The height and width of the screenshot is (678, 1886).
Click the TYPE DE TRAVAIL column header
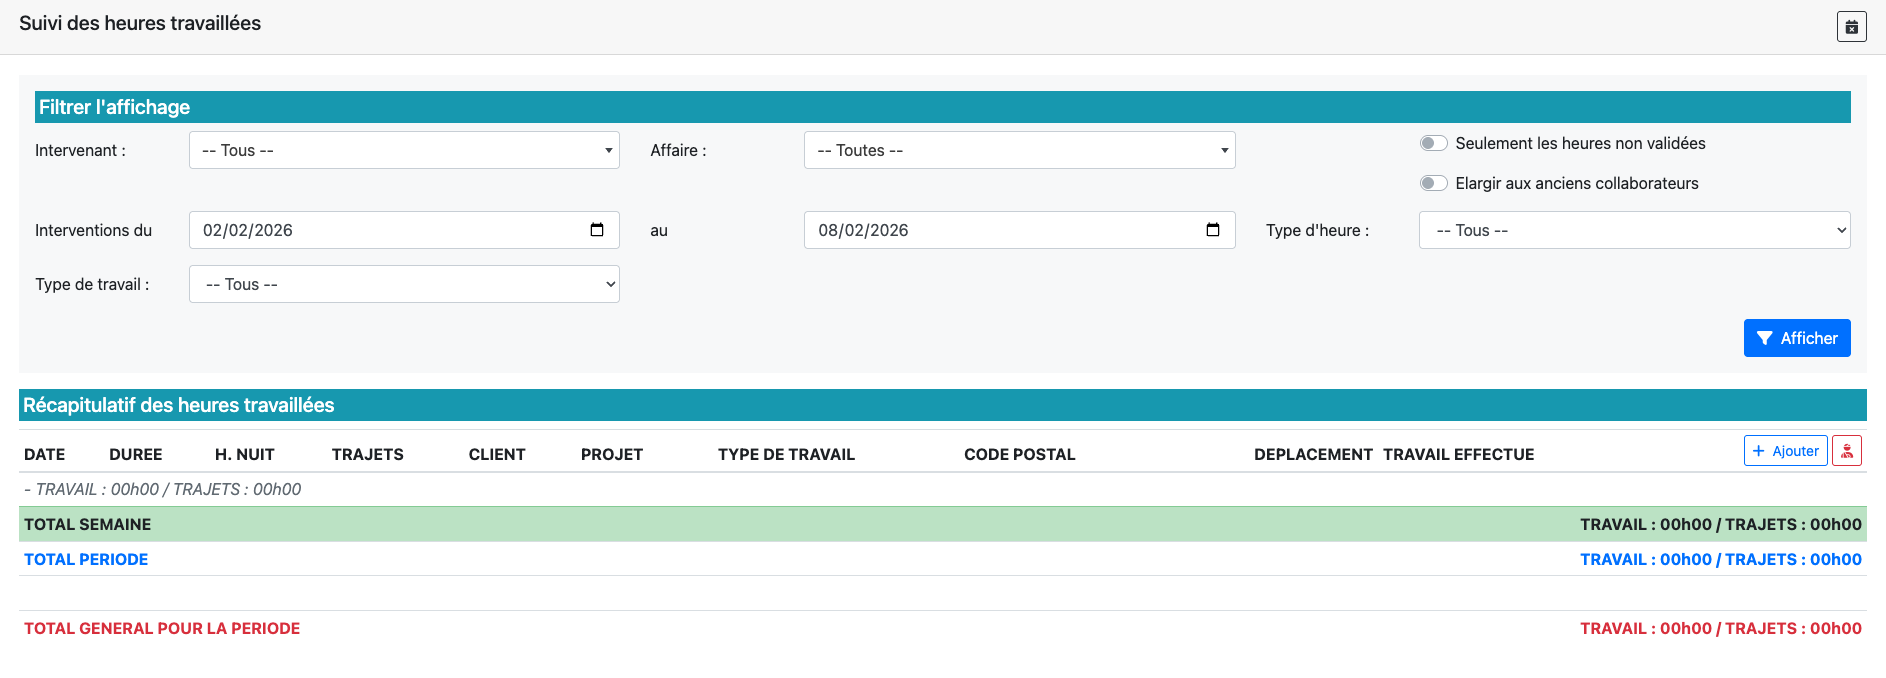(x=786, y=454)
